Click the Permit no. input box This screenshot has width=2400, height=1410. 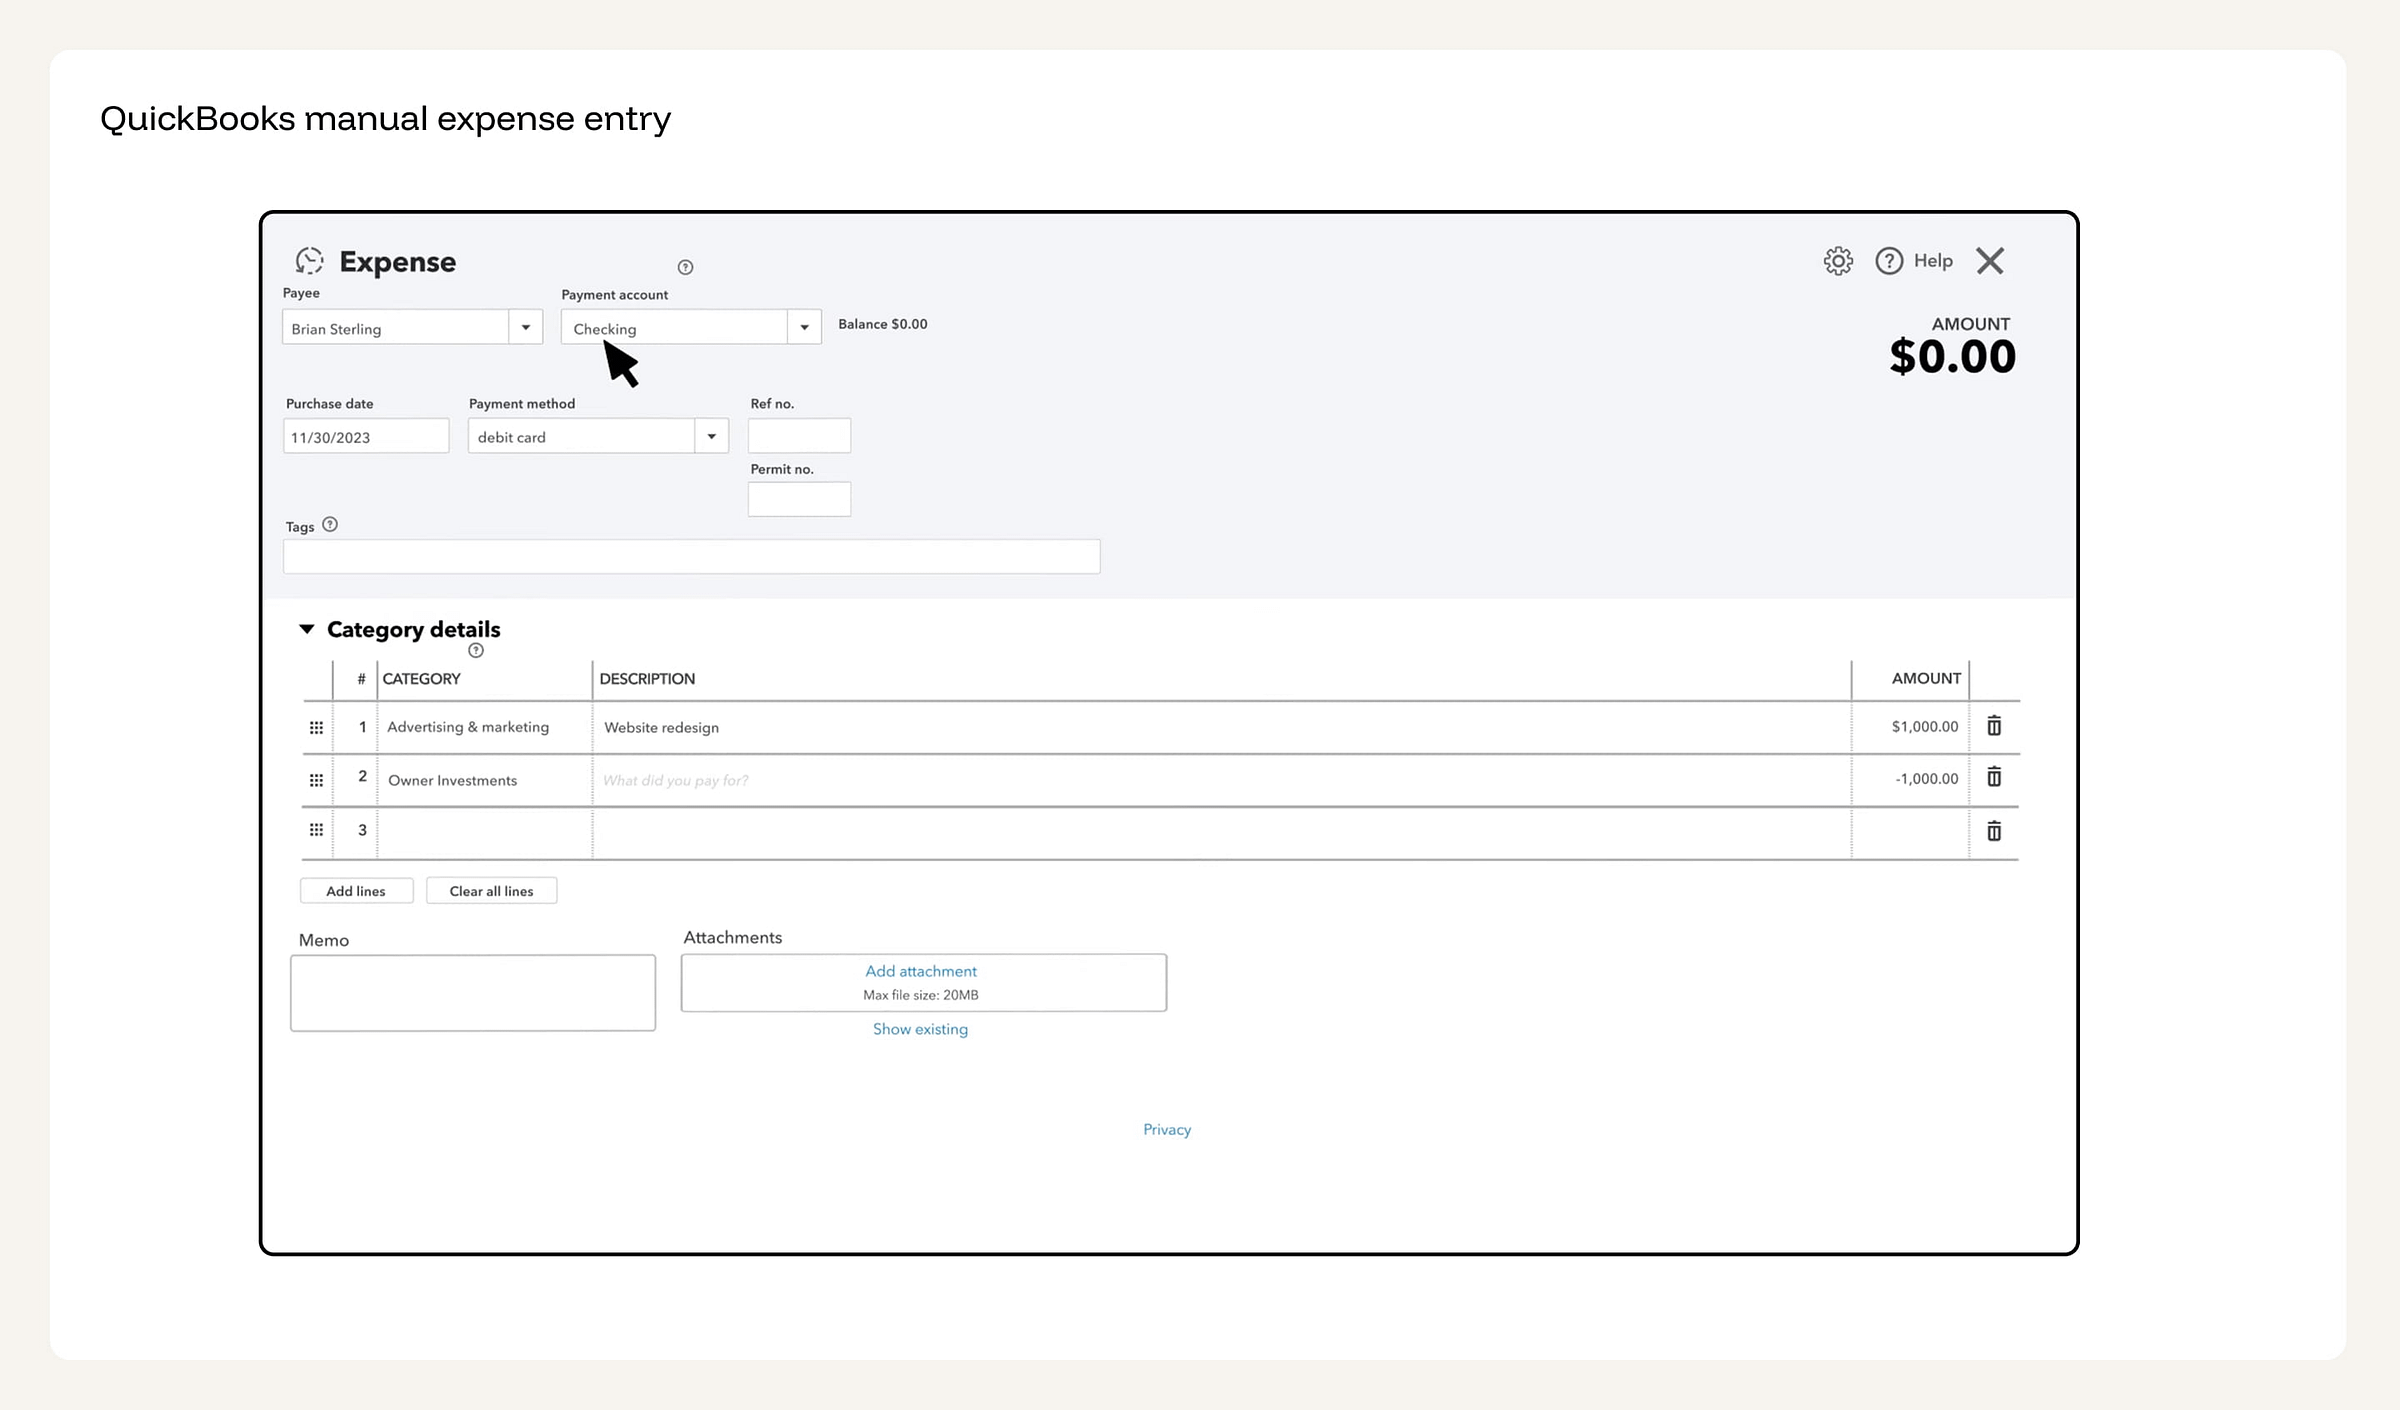(x=799, y=499)
